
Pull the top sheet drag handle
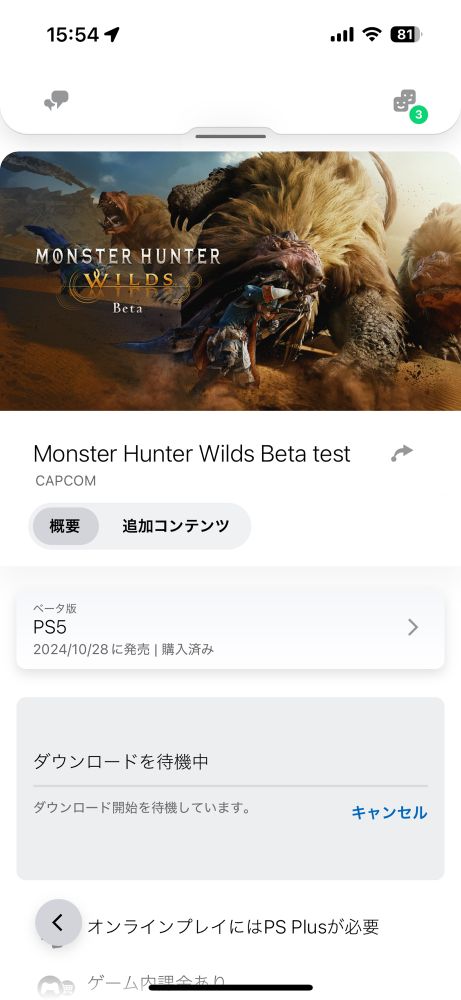tap(230, 136)
